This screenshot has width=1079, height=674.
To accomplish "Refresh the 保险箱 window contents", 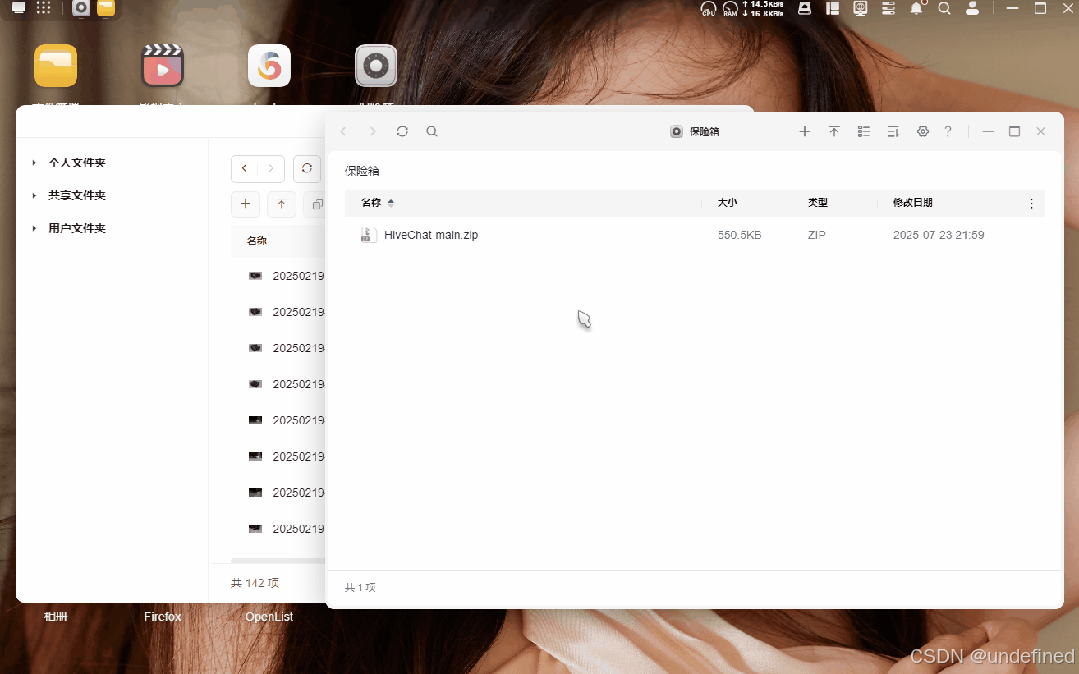I will (402, 131).
